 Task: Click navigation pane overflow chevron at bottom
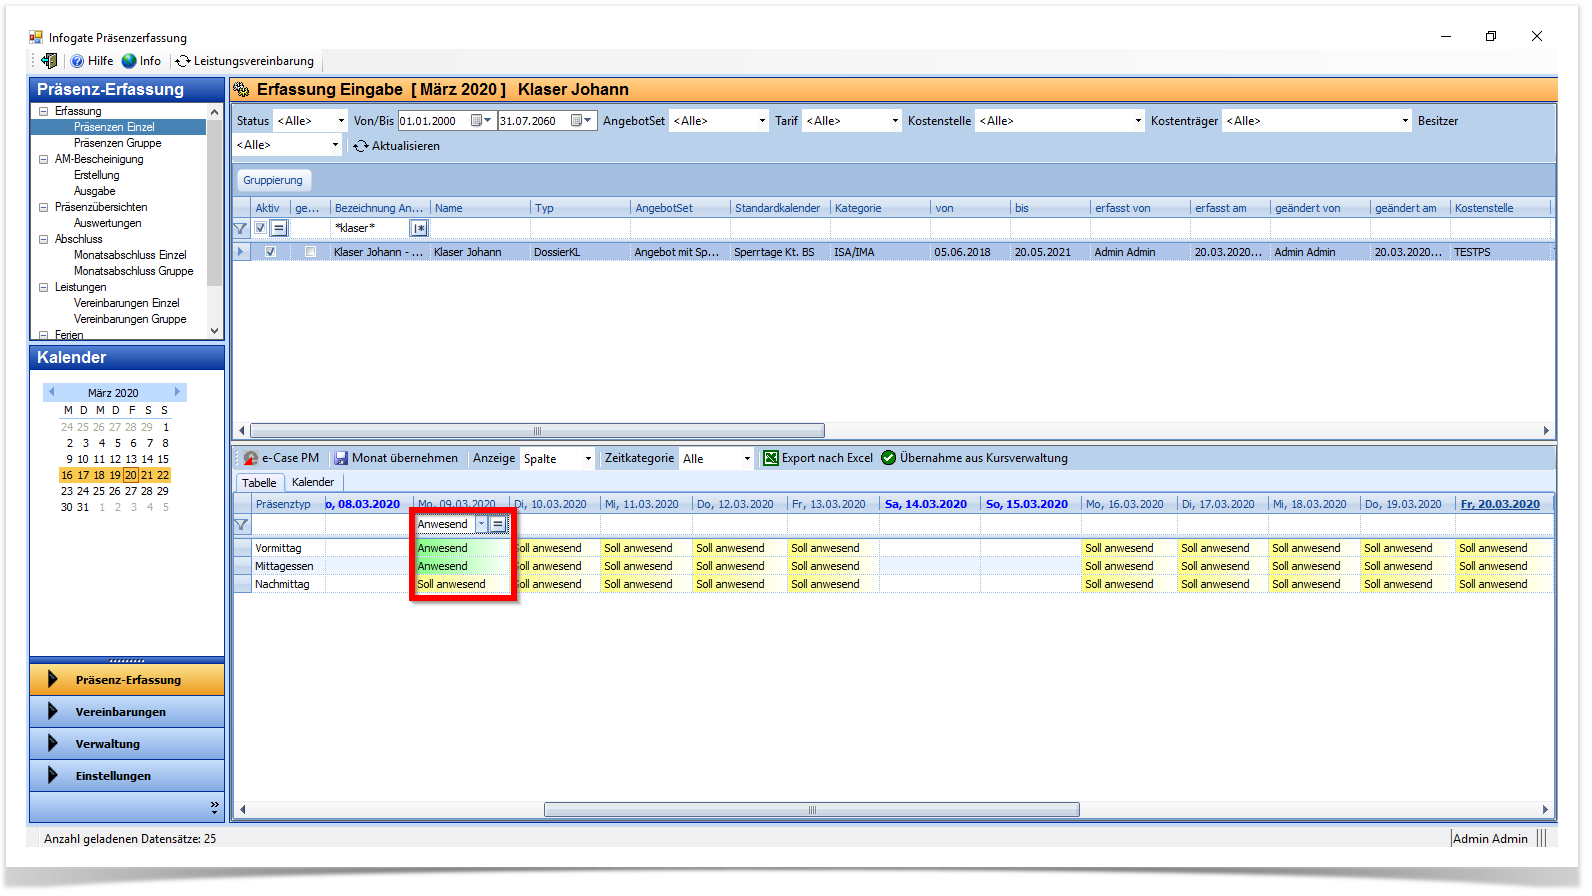click(x=214, y=806)
